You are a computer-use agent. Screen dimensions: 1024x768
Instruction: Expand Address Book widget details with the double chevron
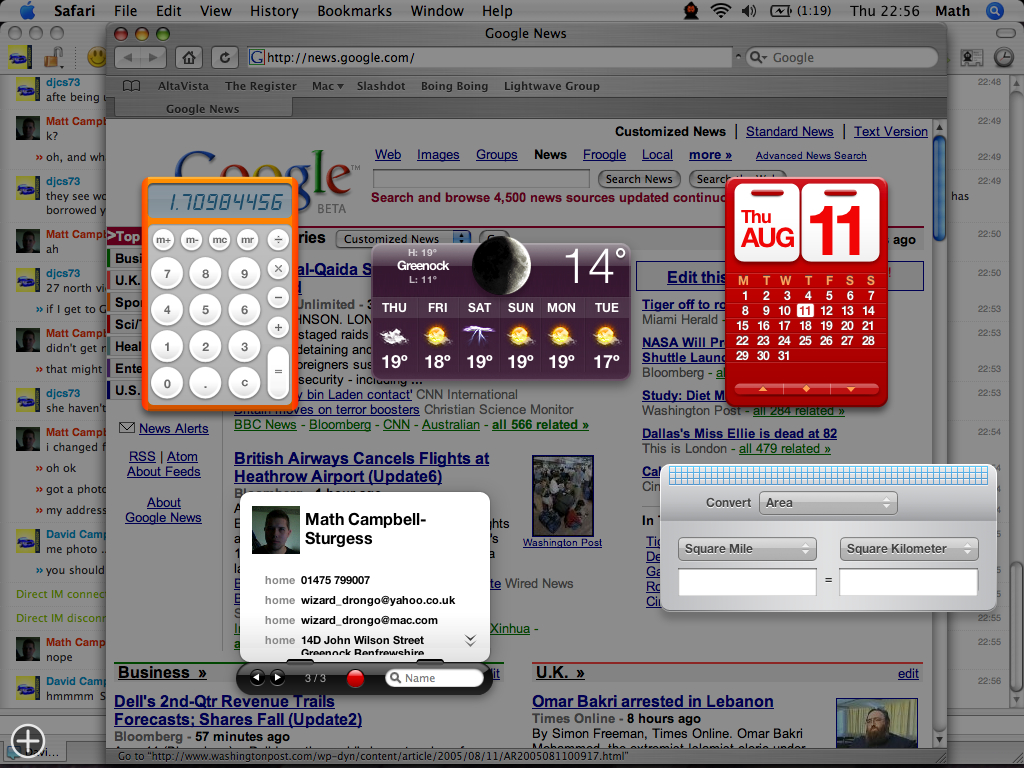470,640
